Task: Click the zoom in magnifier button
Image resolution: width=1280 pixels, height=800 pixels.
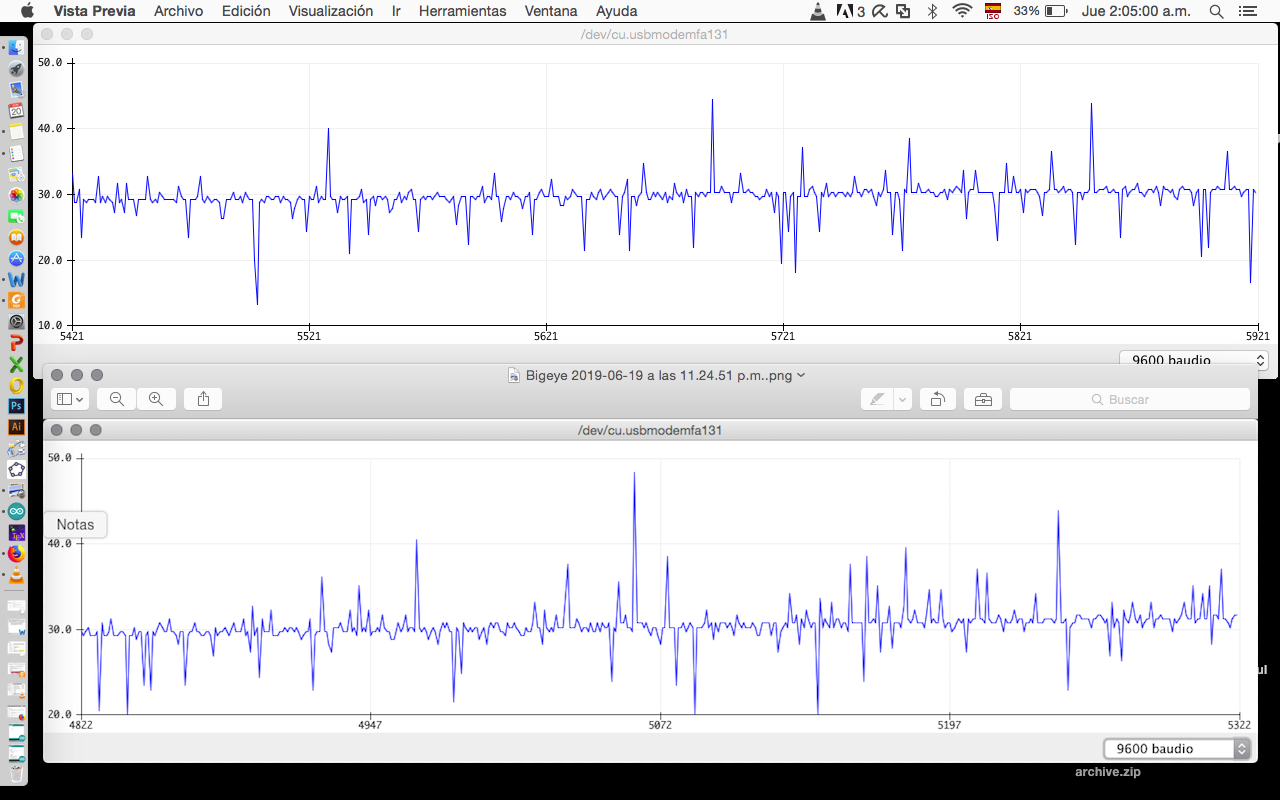Action: (156, 399)
